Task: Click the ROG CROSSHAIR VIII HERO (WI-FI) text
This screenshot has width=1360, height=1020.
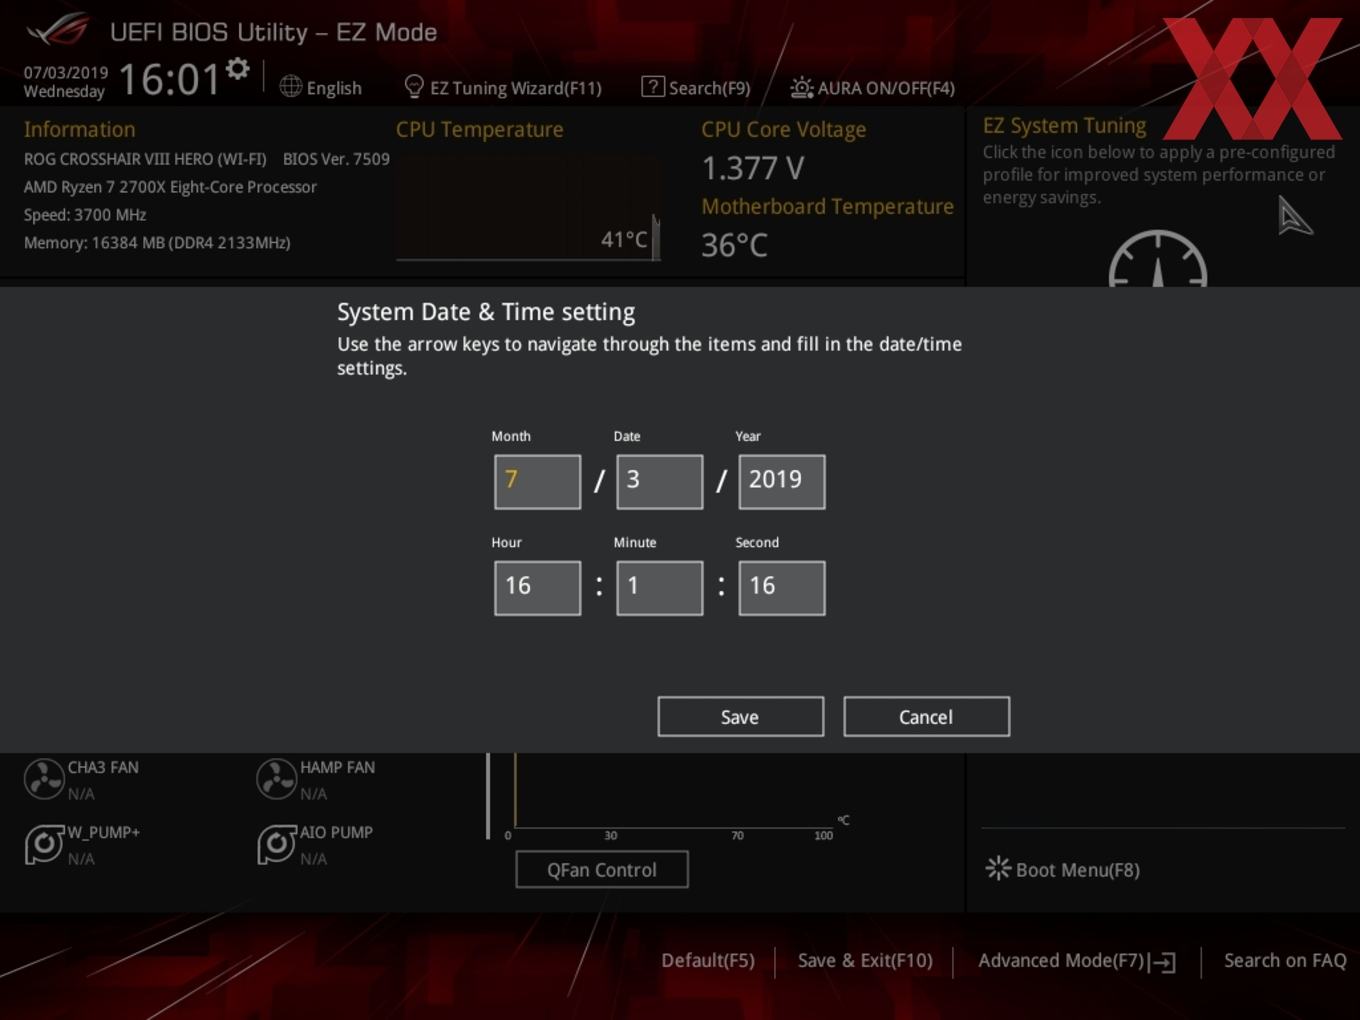Action: pos(145,159)
